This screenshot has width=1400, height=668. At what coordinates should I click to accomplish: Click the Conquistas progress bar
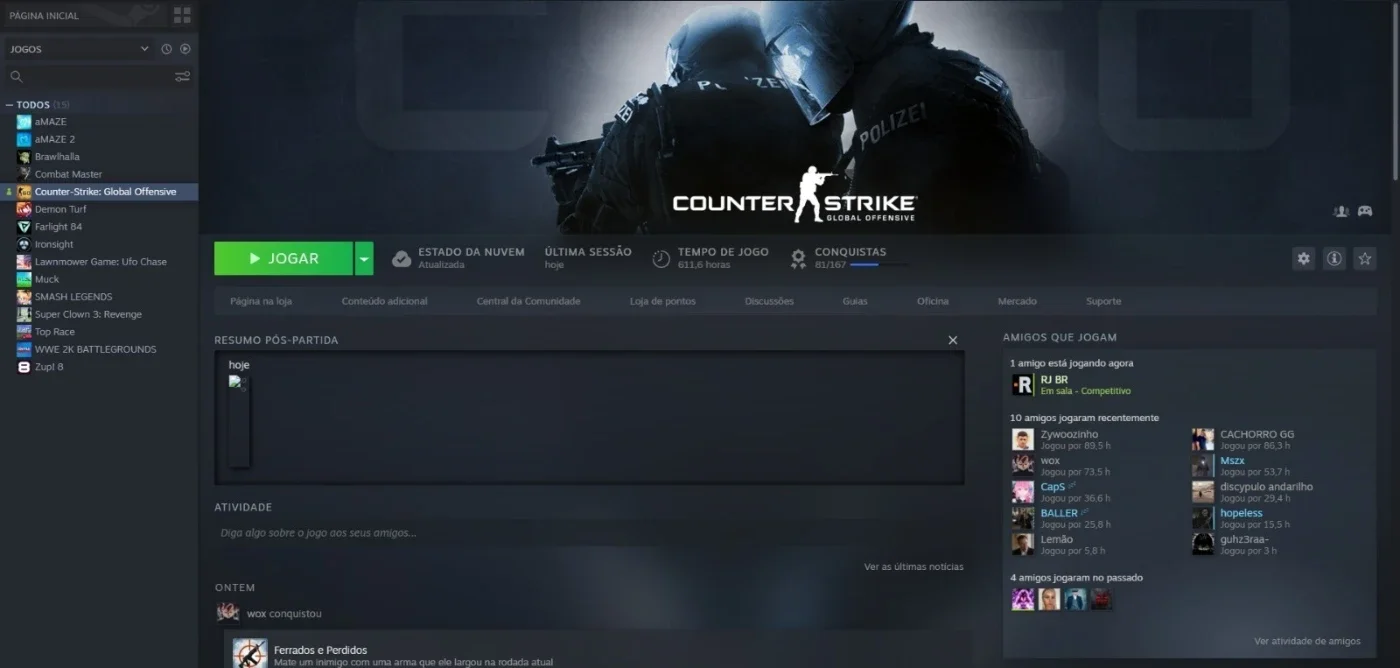(880, 265)
